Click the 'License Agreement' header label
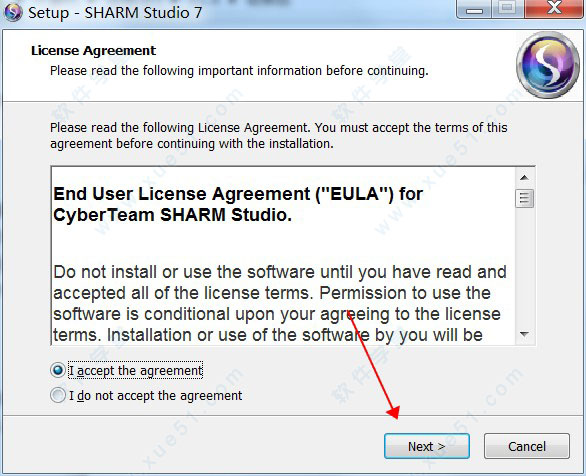The image size is (586, 476). pos(93,50)
